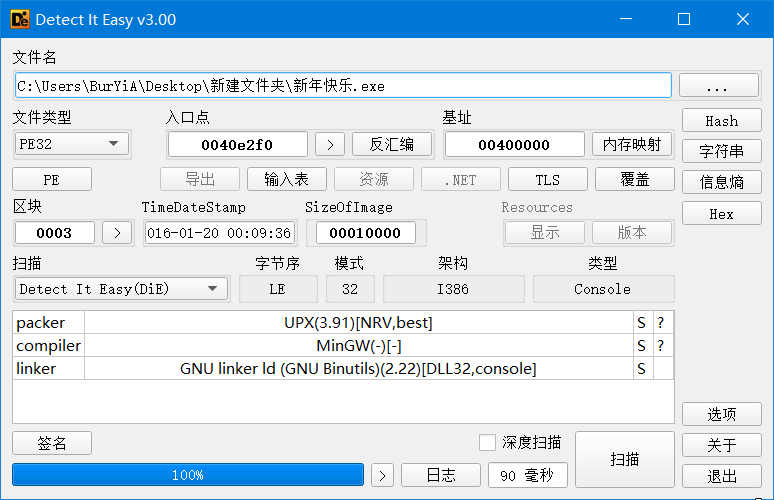The width and height of the screenshot is (774, 500).
Task: Click the Detect It Easy title bar icon
Action: tap(20, 19)
